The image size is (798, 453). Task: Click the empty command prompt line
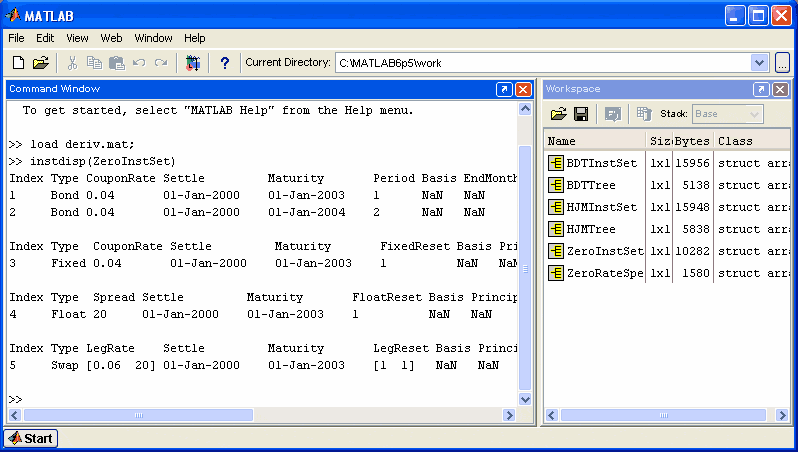[262, 399]
